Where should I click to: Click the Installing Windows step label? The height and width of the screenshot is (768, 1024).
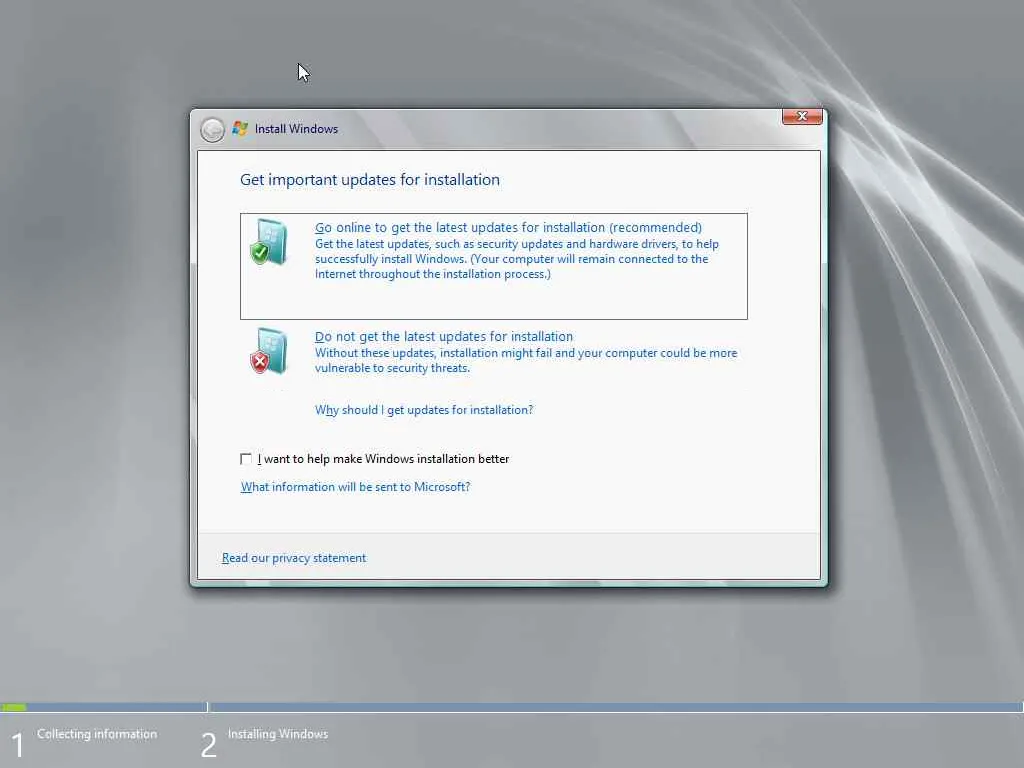pos(278,734)
